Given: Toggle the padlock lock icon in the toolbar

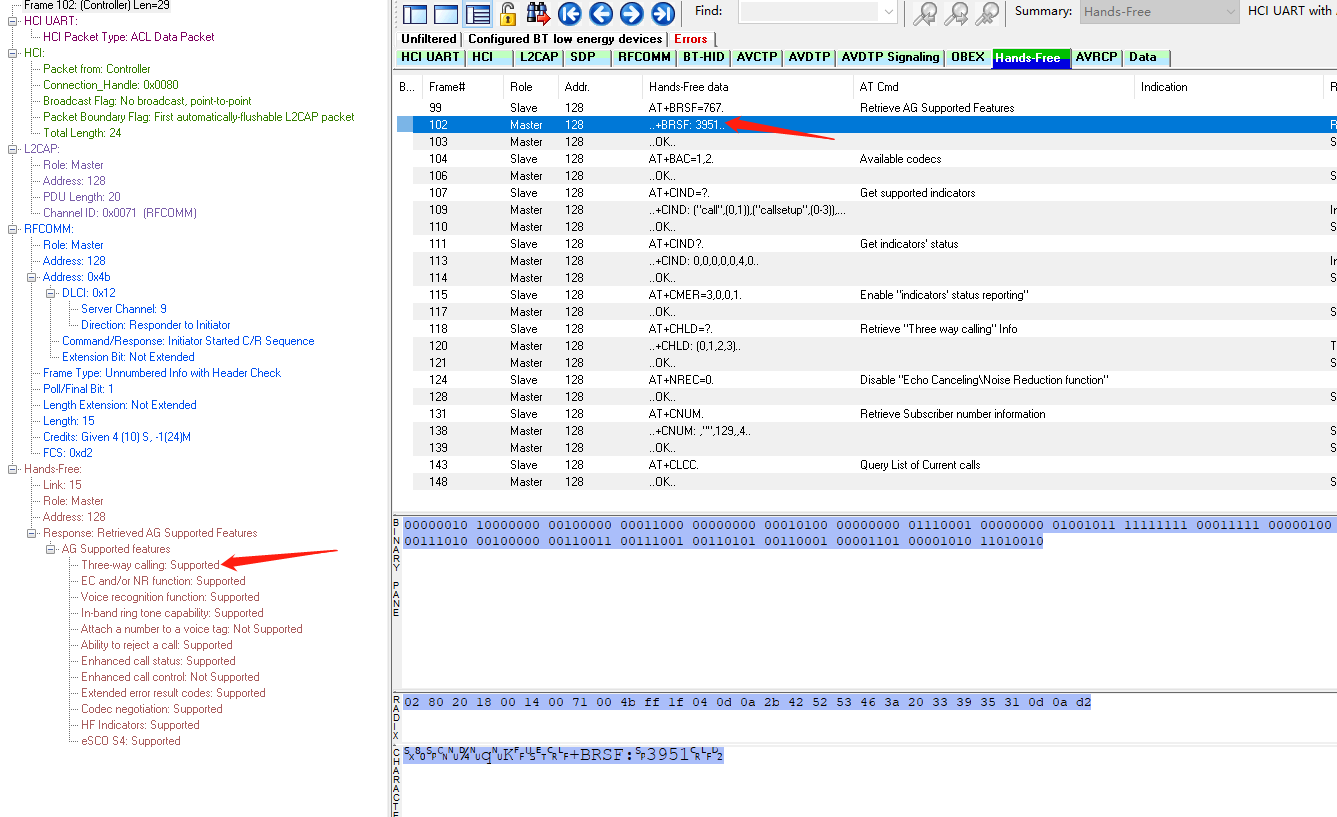Looking at the screenshot, I should pyautogui.click(x=508, y=13).
